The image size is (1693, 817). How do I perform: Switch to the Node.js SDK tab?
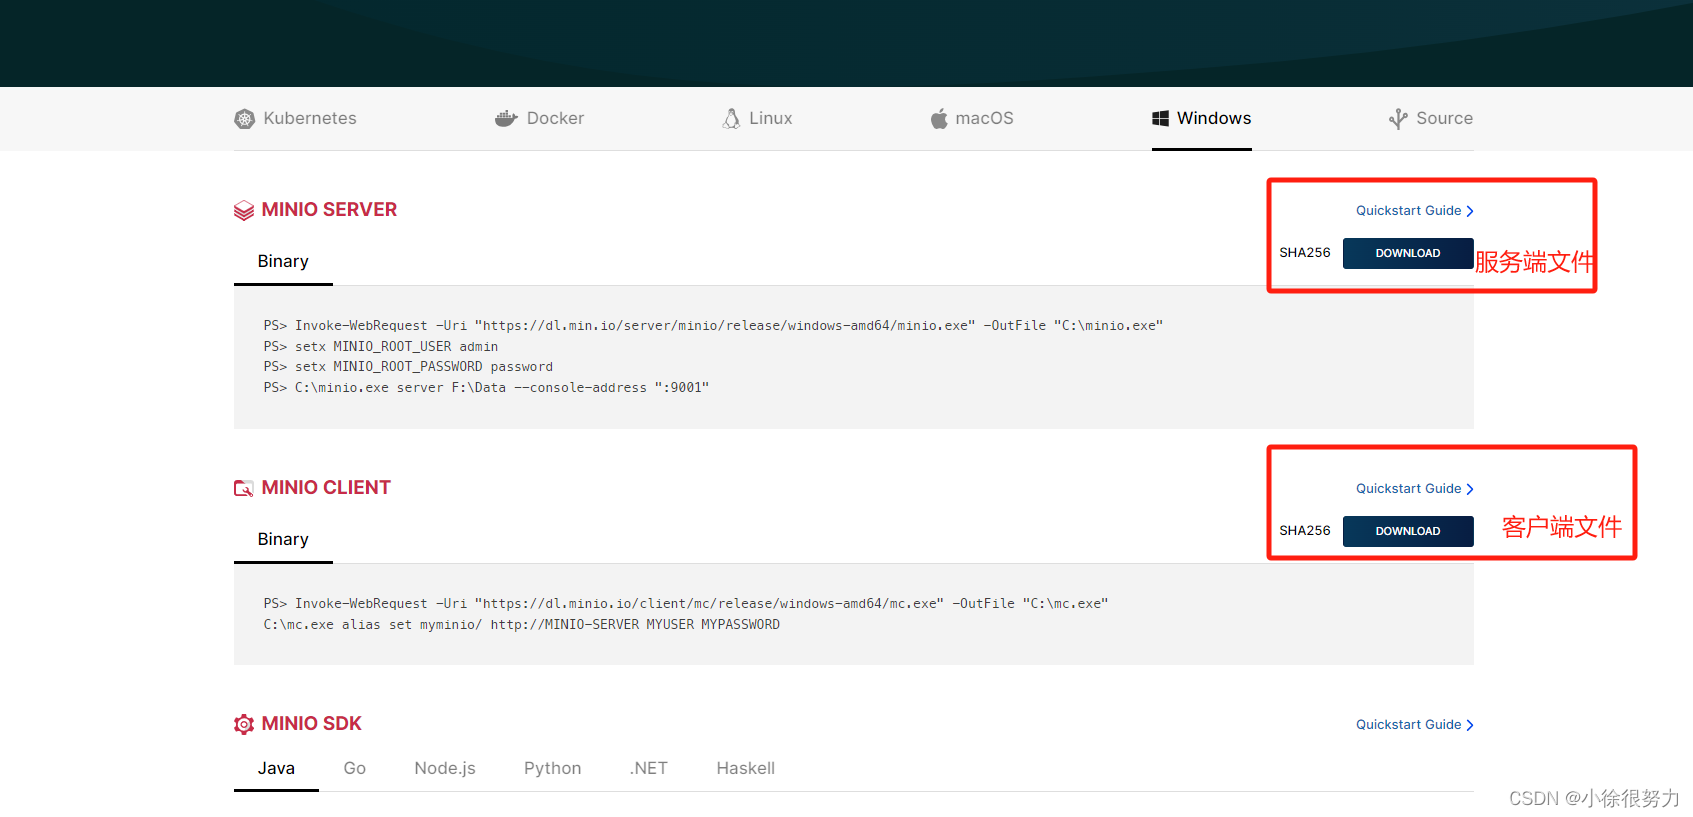[445, 768]
